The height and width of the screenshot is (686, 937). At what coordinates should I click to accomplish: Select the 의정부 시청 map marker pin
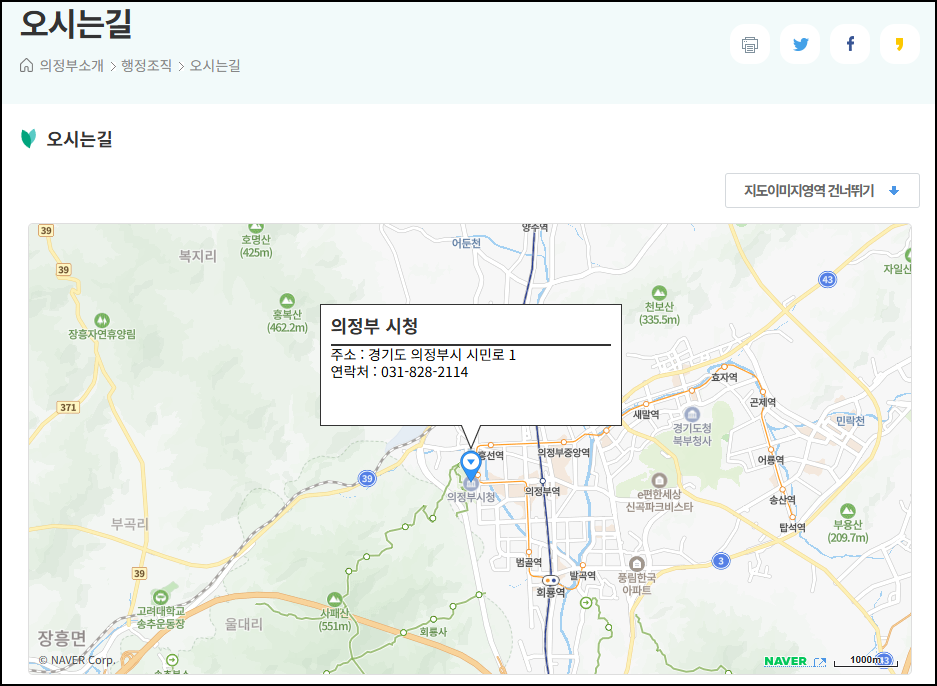click(x=470, y=463)
